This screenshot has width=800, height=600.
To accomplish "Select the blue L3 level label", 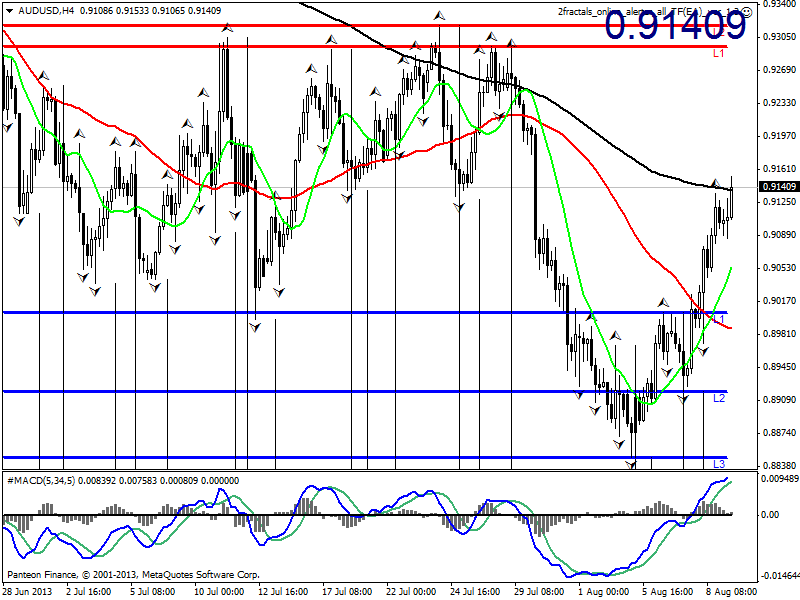I will [719, 464].
